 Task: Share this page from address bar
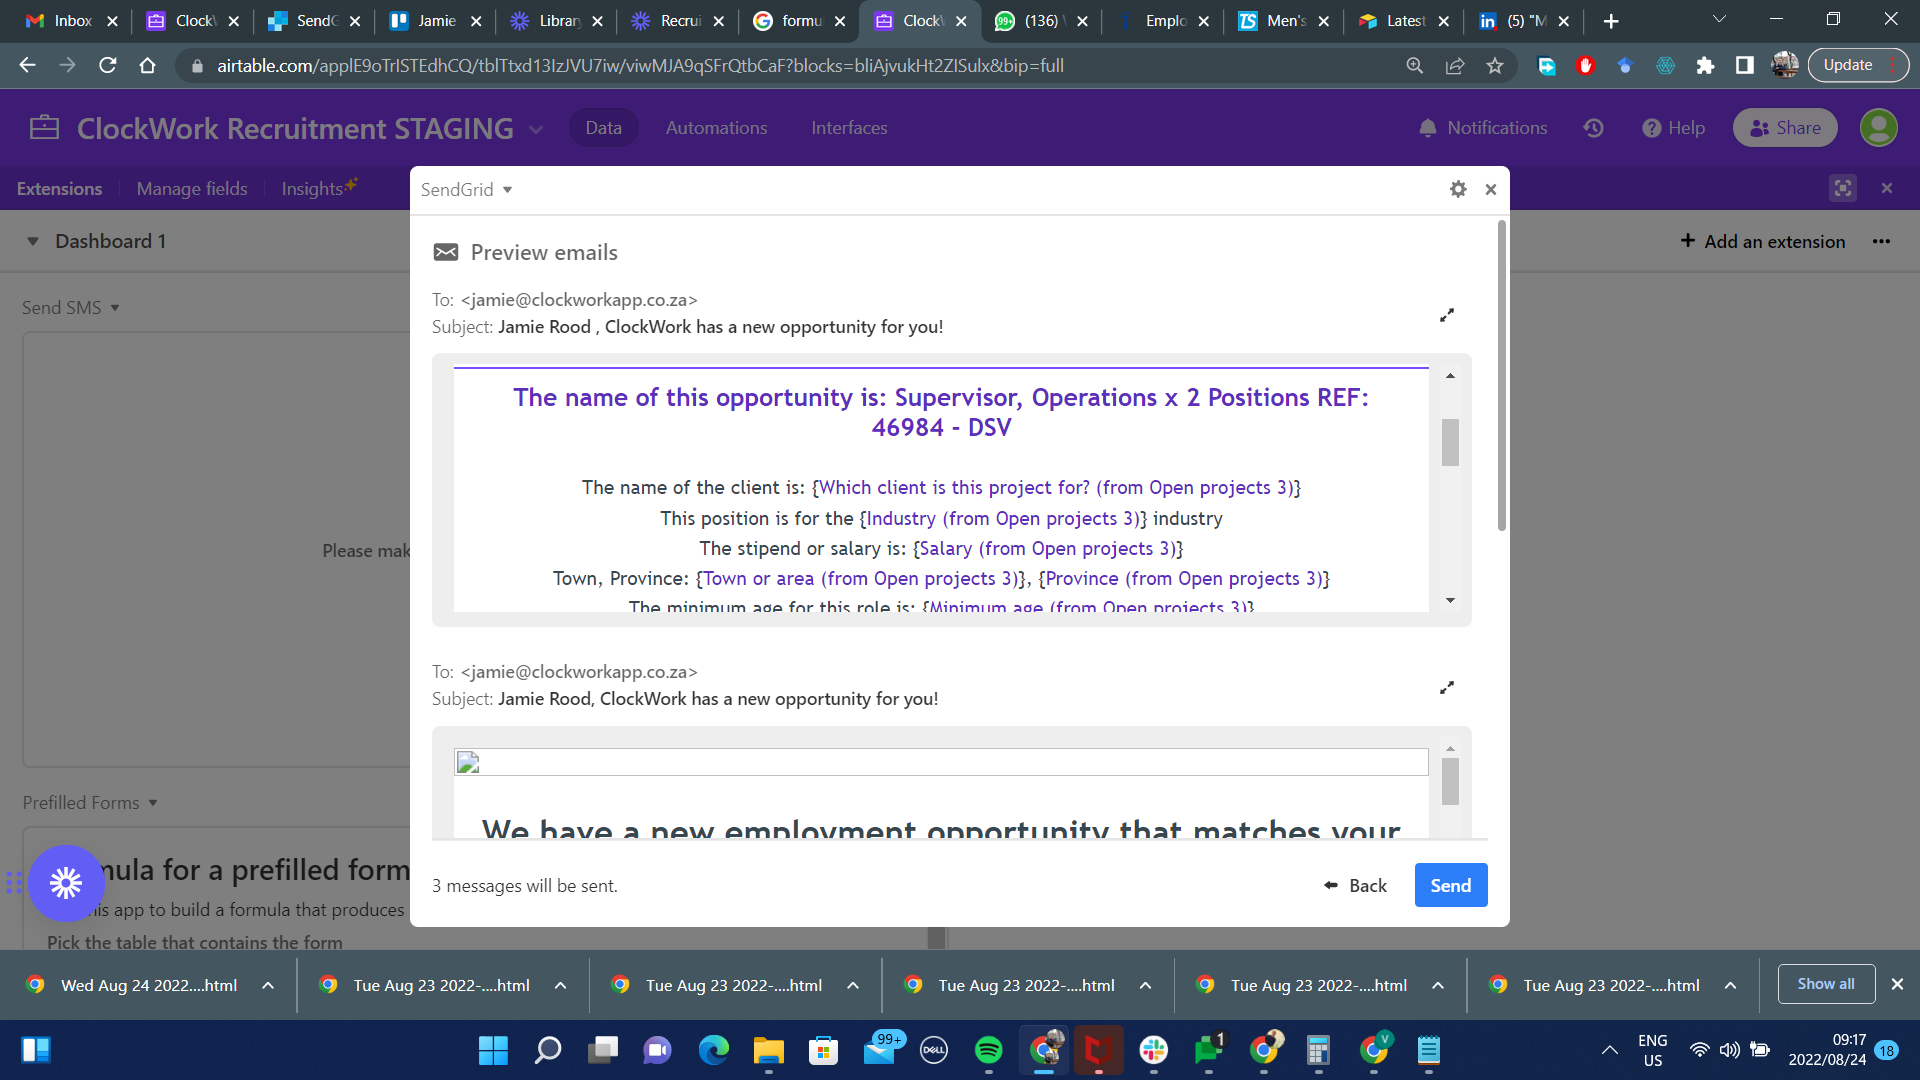1455,66
